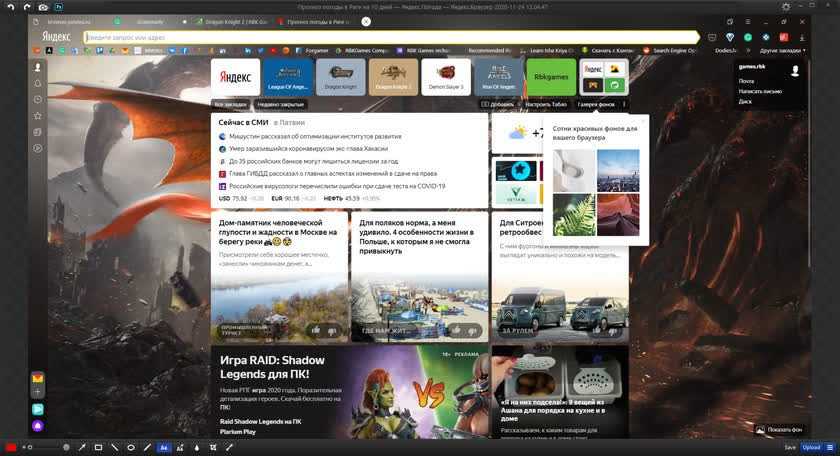Click the red color swatch
The image size is (840, 456).
pos(11,447)
